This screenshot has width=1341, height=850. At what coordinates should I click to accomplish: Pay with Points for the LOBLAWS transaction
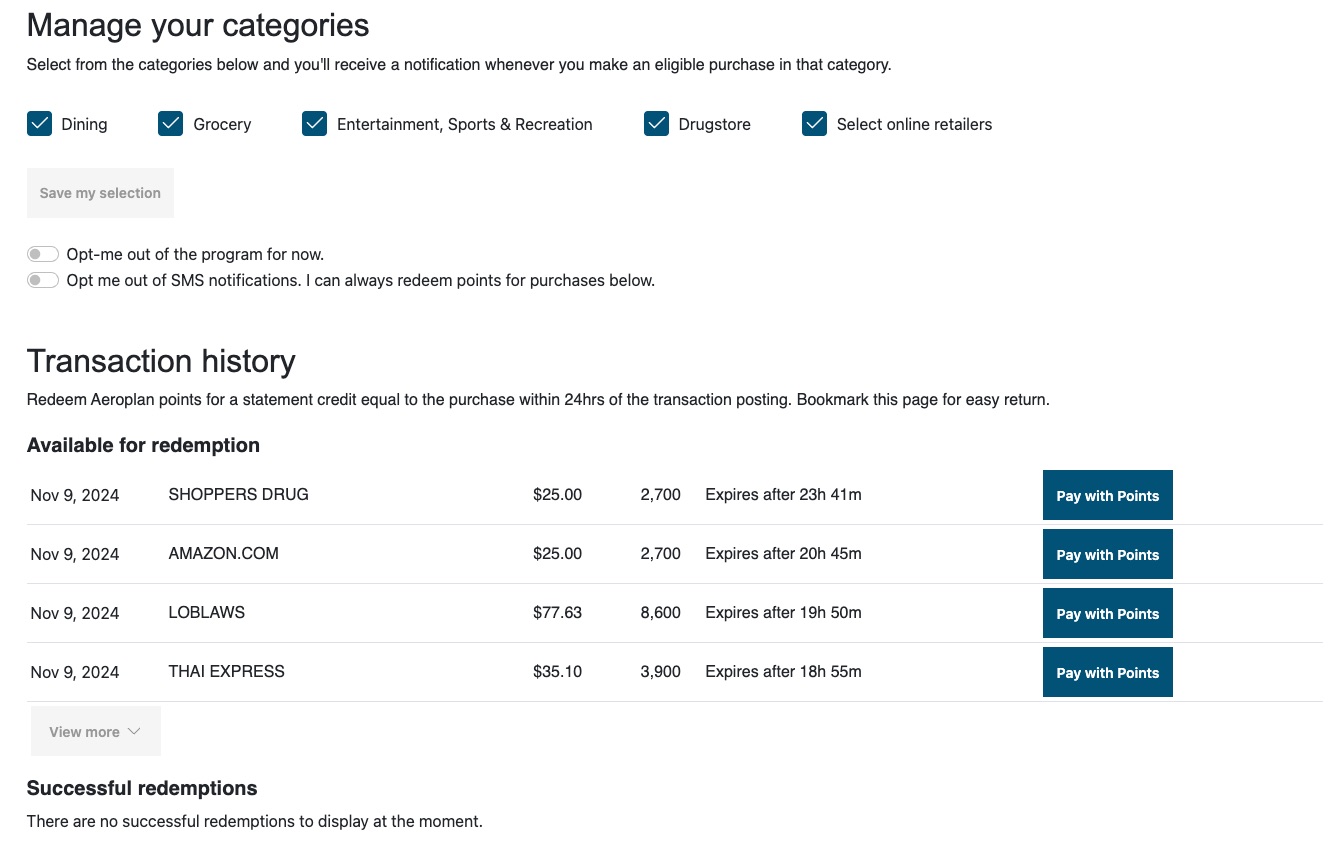tap(1107, 612)
